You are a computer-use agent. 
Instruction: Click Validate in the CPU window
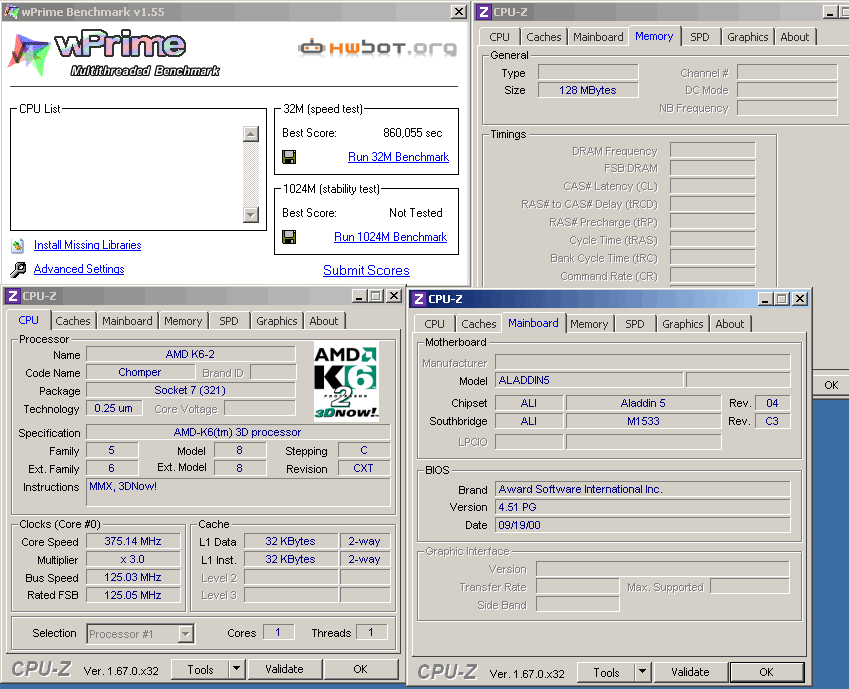tap(284, 669)
